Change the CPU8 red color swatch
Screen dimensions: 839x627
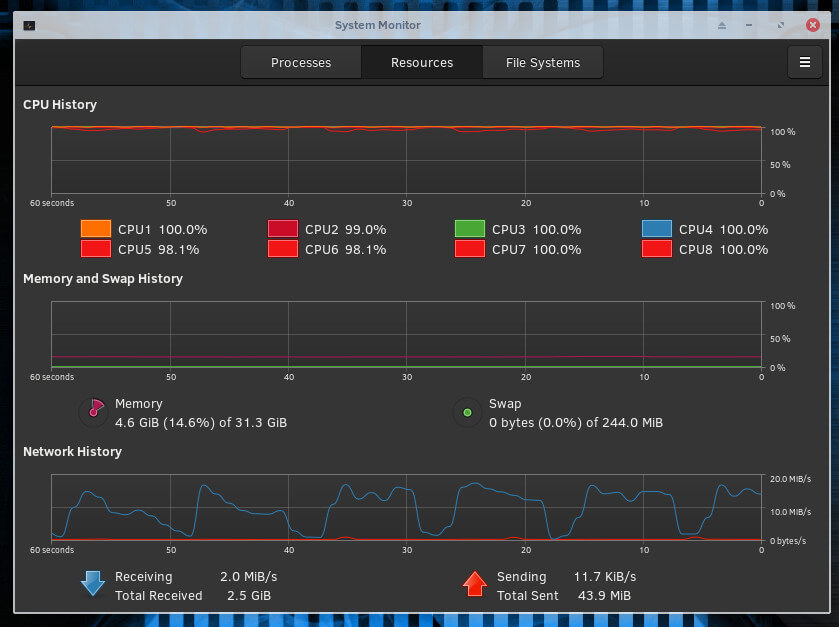pos(657,249)
